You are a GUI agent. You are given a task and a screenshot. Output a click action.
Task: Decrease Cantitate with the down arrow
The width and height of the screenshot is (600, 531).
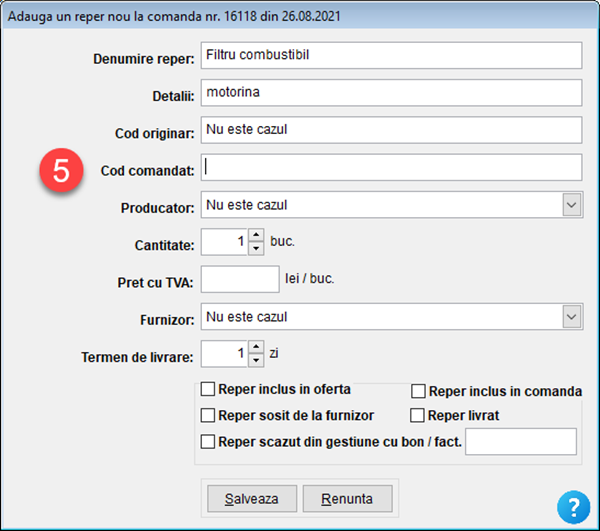click(255, 248)
